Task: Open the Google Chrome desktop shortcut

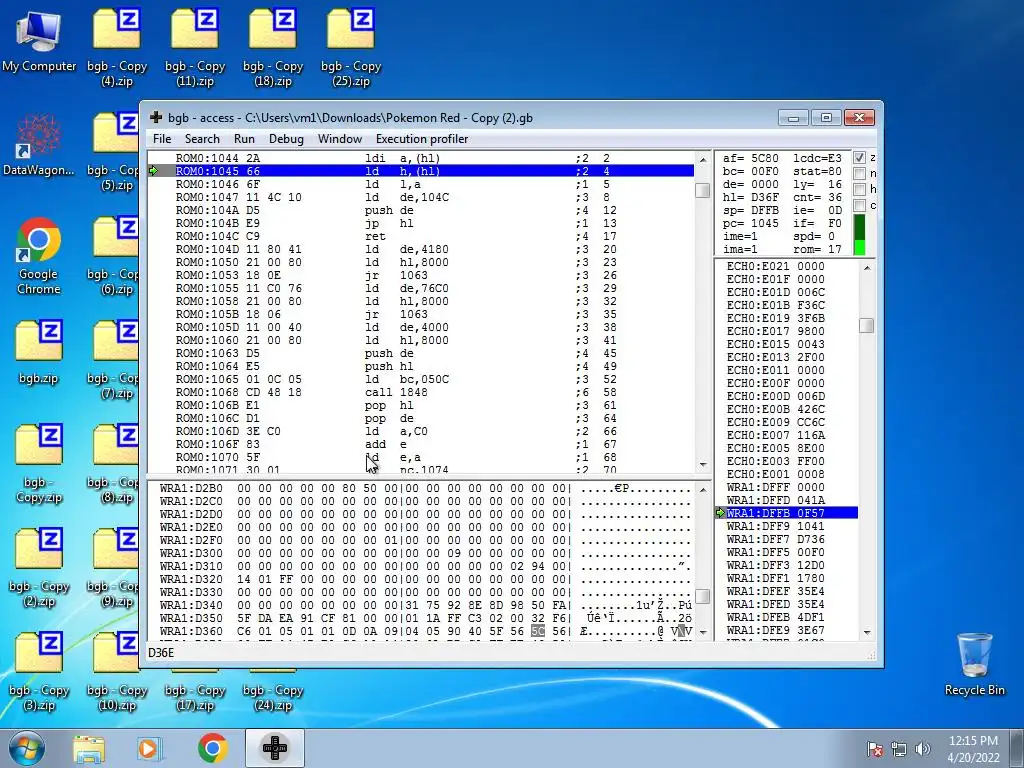Action: (x=39, y=256)
